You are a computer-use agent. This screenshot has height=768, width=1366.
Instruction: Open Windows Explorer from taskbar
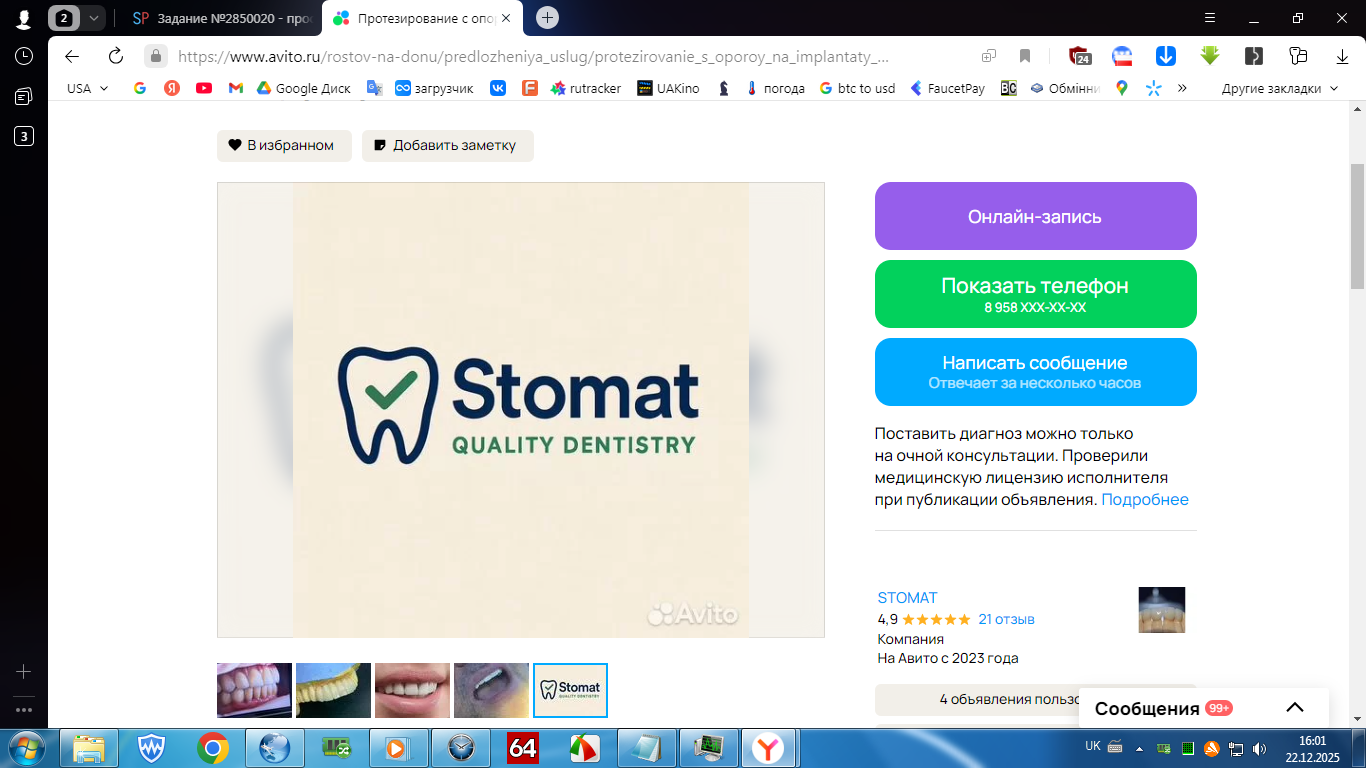(x=89, y=748)
